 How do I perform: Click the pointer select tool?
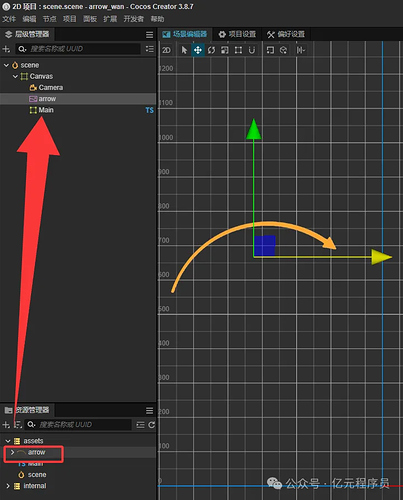pos(184,50)
